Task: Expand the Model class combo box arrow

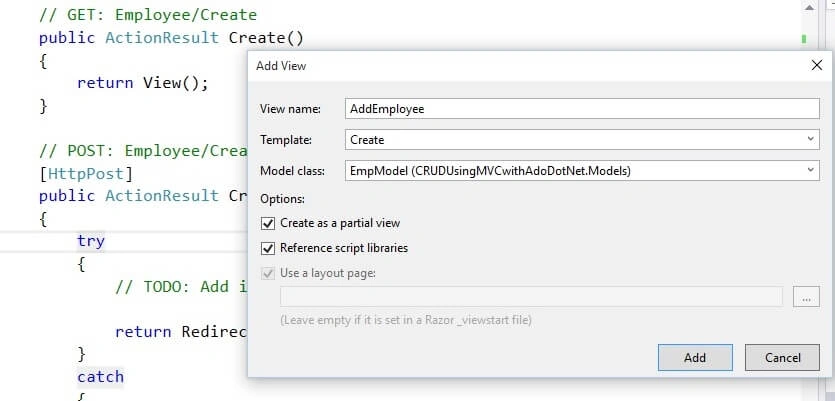Action: 811,170
